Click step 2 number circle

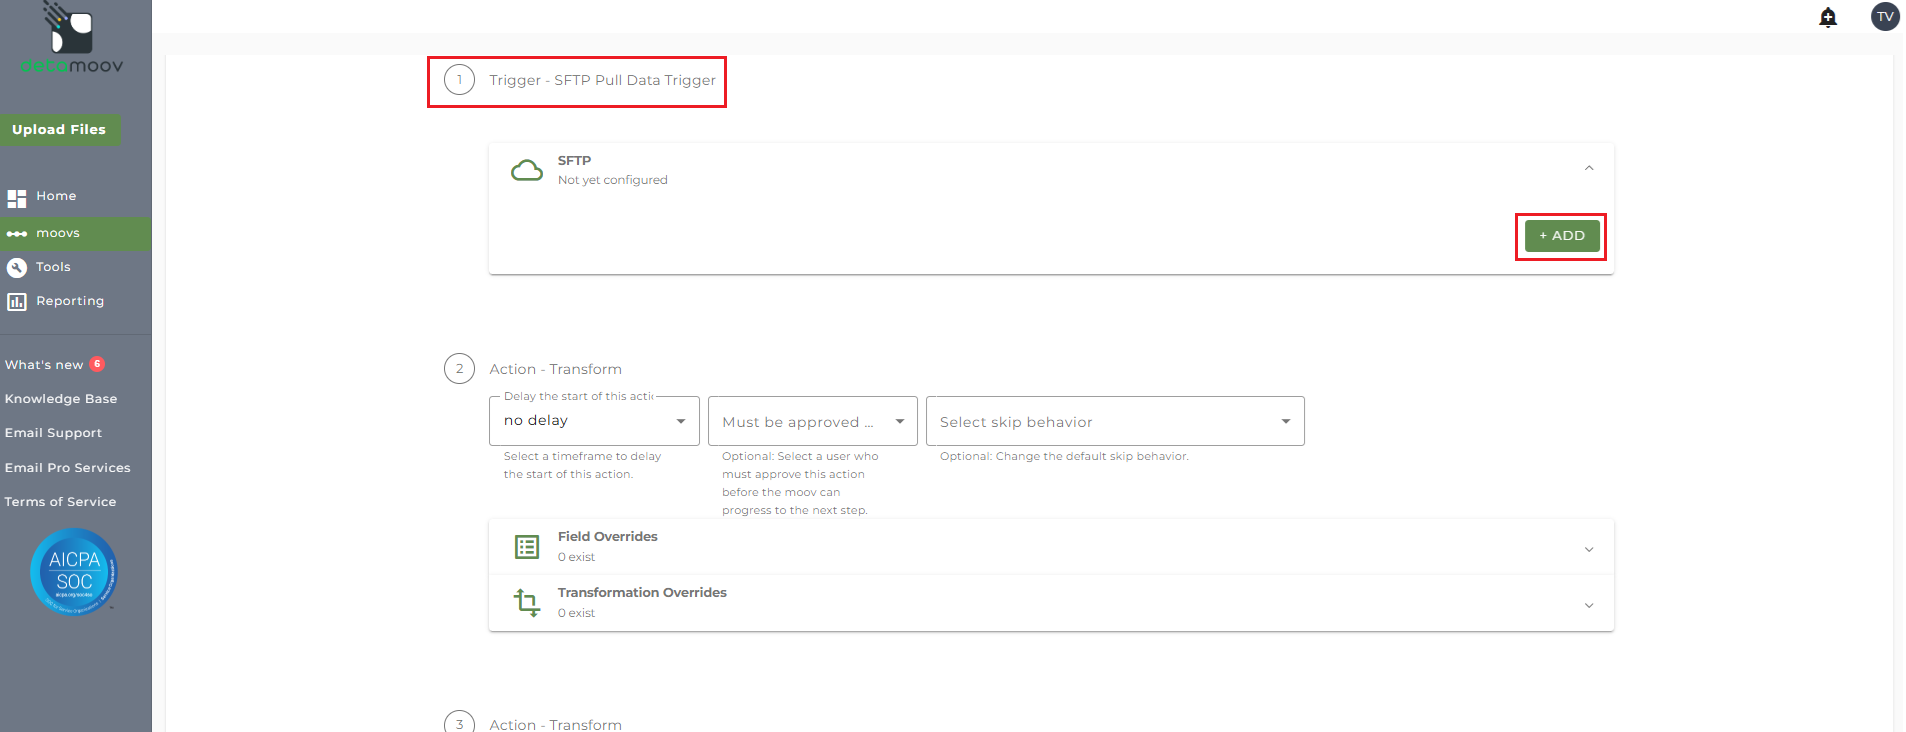pos(459,369)
